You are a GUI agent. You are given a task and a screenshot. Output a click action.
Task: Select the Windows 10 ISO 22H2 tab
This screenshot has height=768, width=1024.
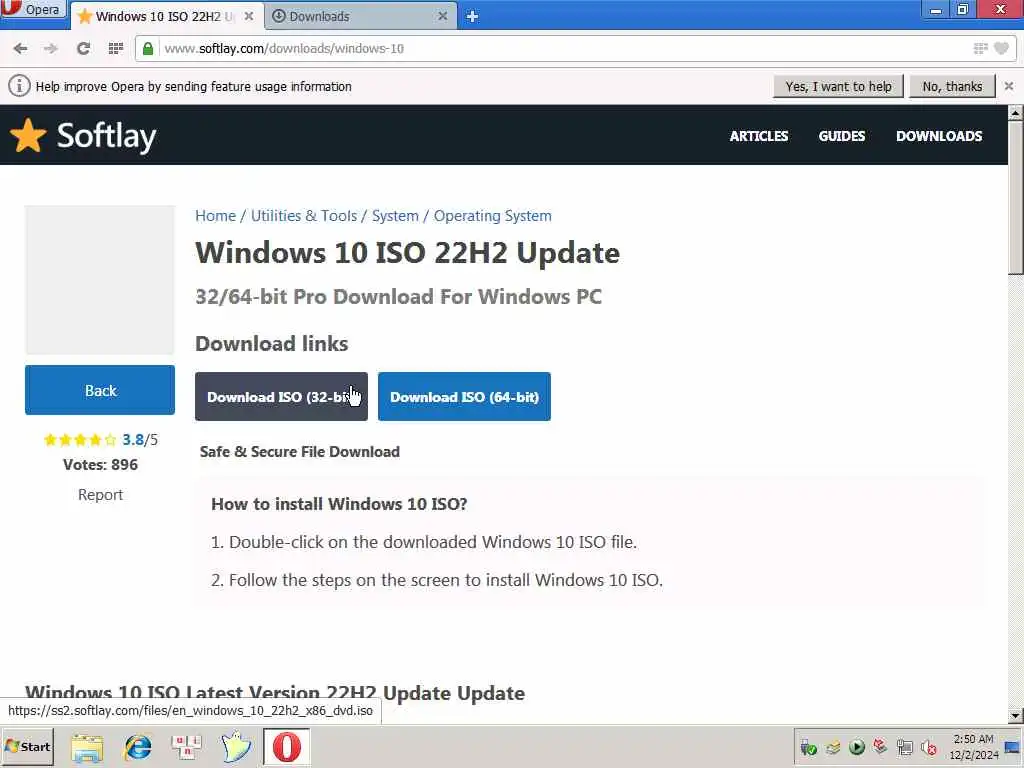click(x=167, y=16)
